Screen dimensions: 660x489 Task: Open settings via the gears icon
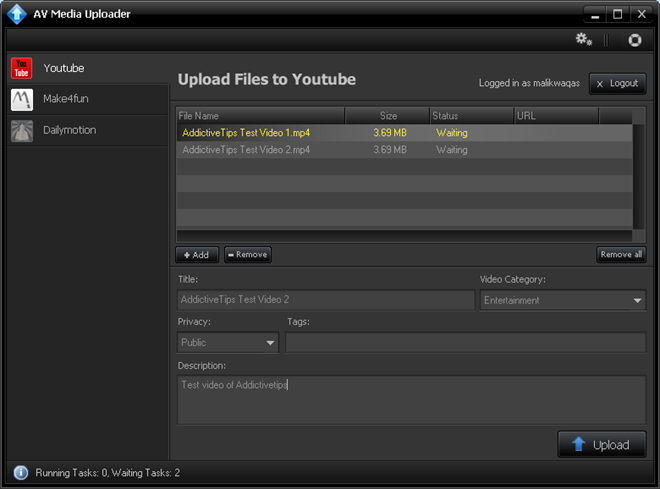[x=584, y=39]
